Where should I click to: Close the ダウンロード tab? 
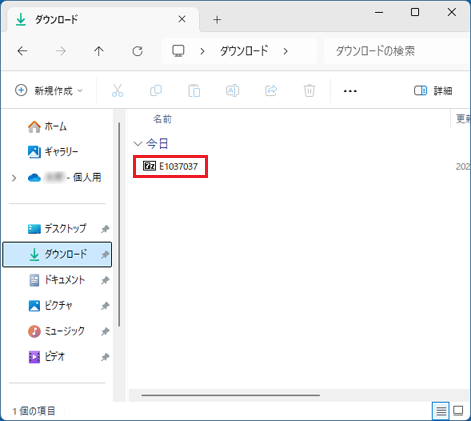point(182,19)
